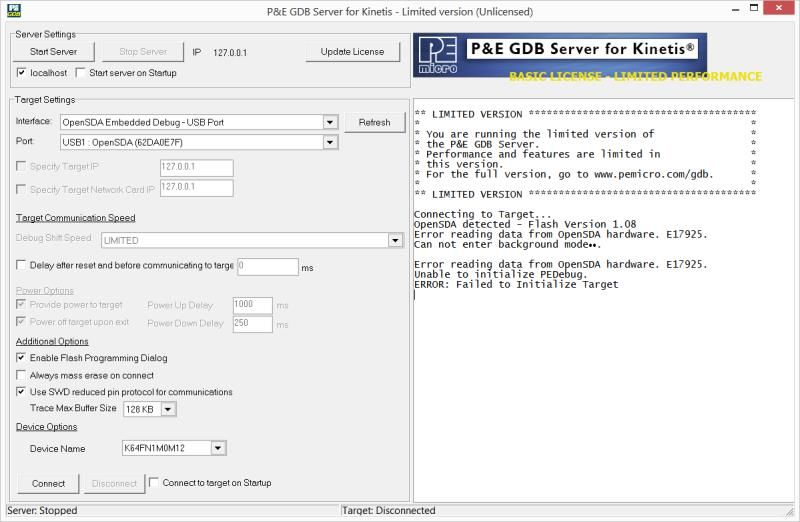Screen dimensions: 800x522
Task: Click 'ERROR: Failed to Initialize Target' line
Action: click(x=516, y=285)
